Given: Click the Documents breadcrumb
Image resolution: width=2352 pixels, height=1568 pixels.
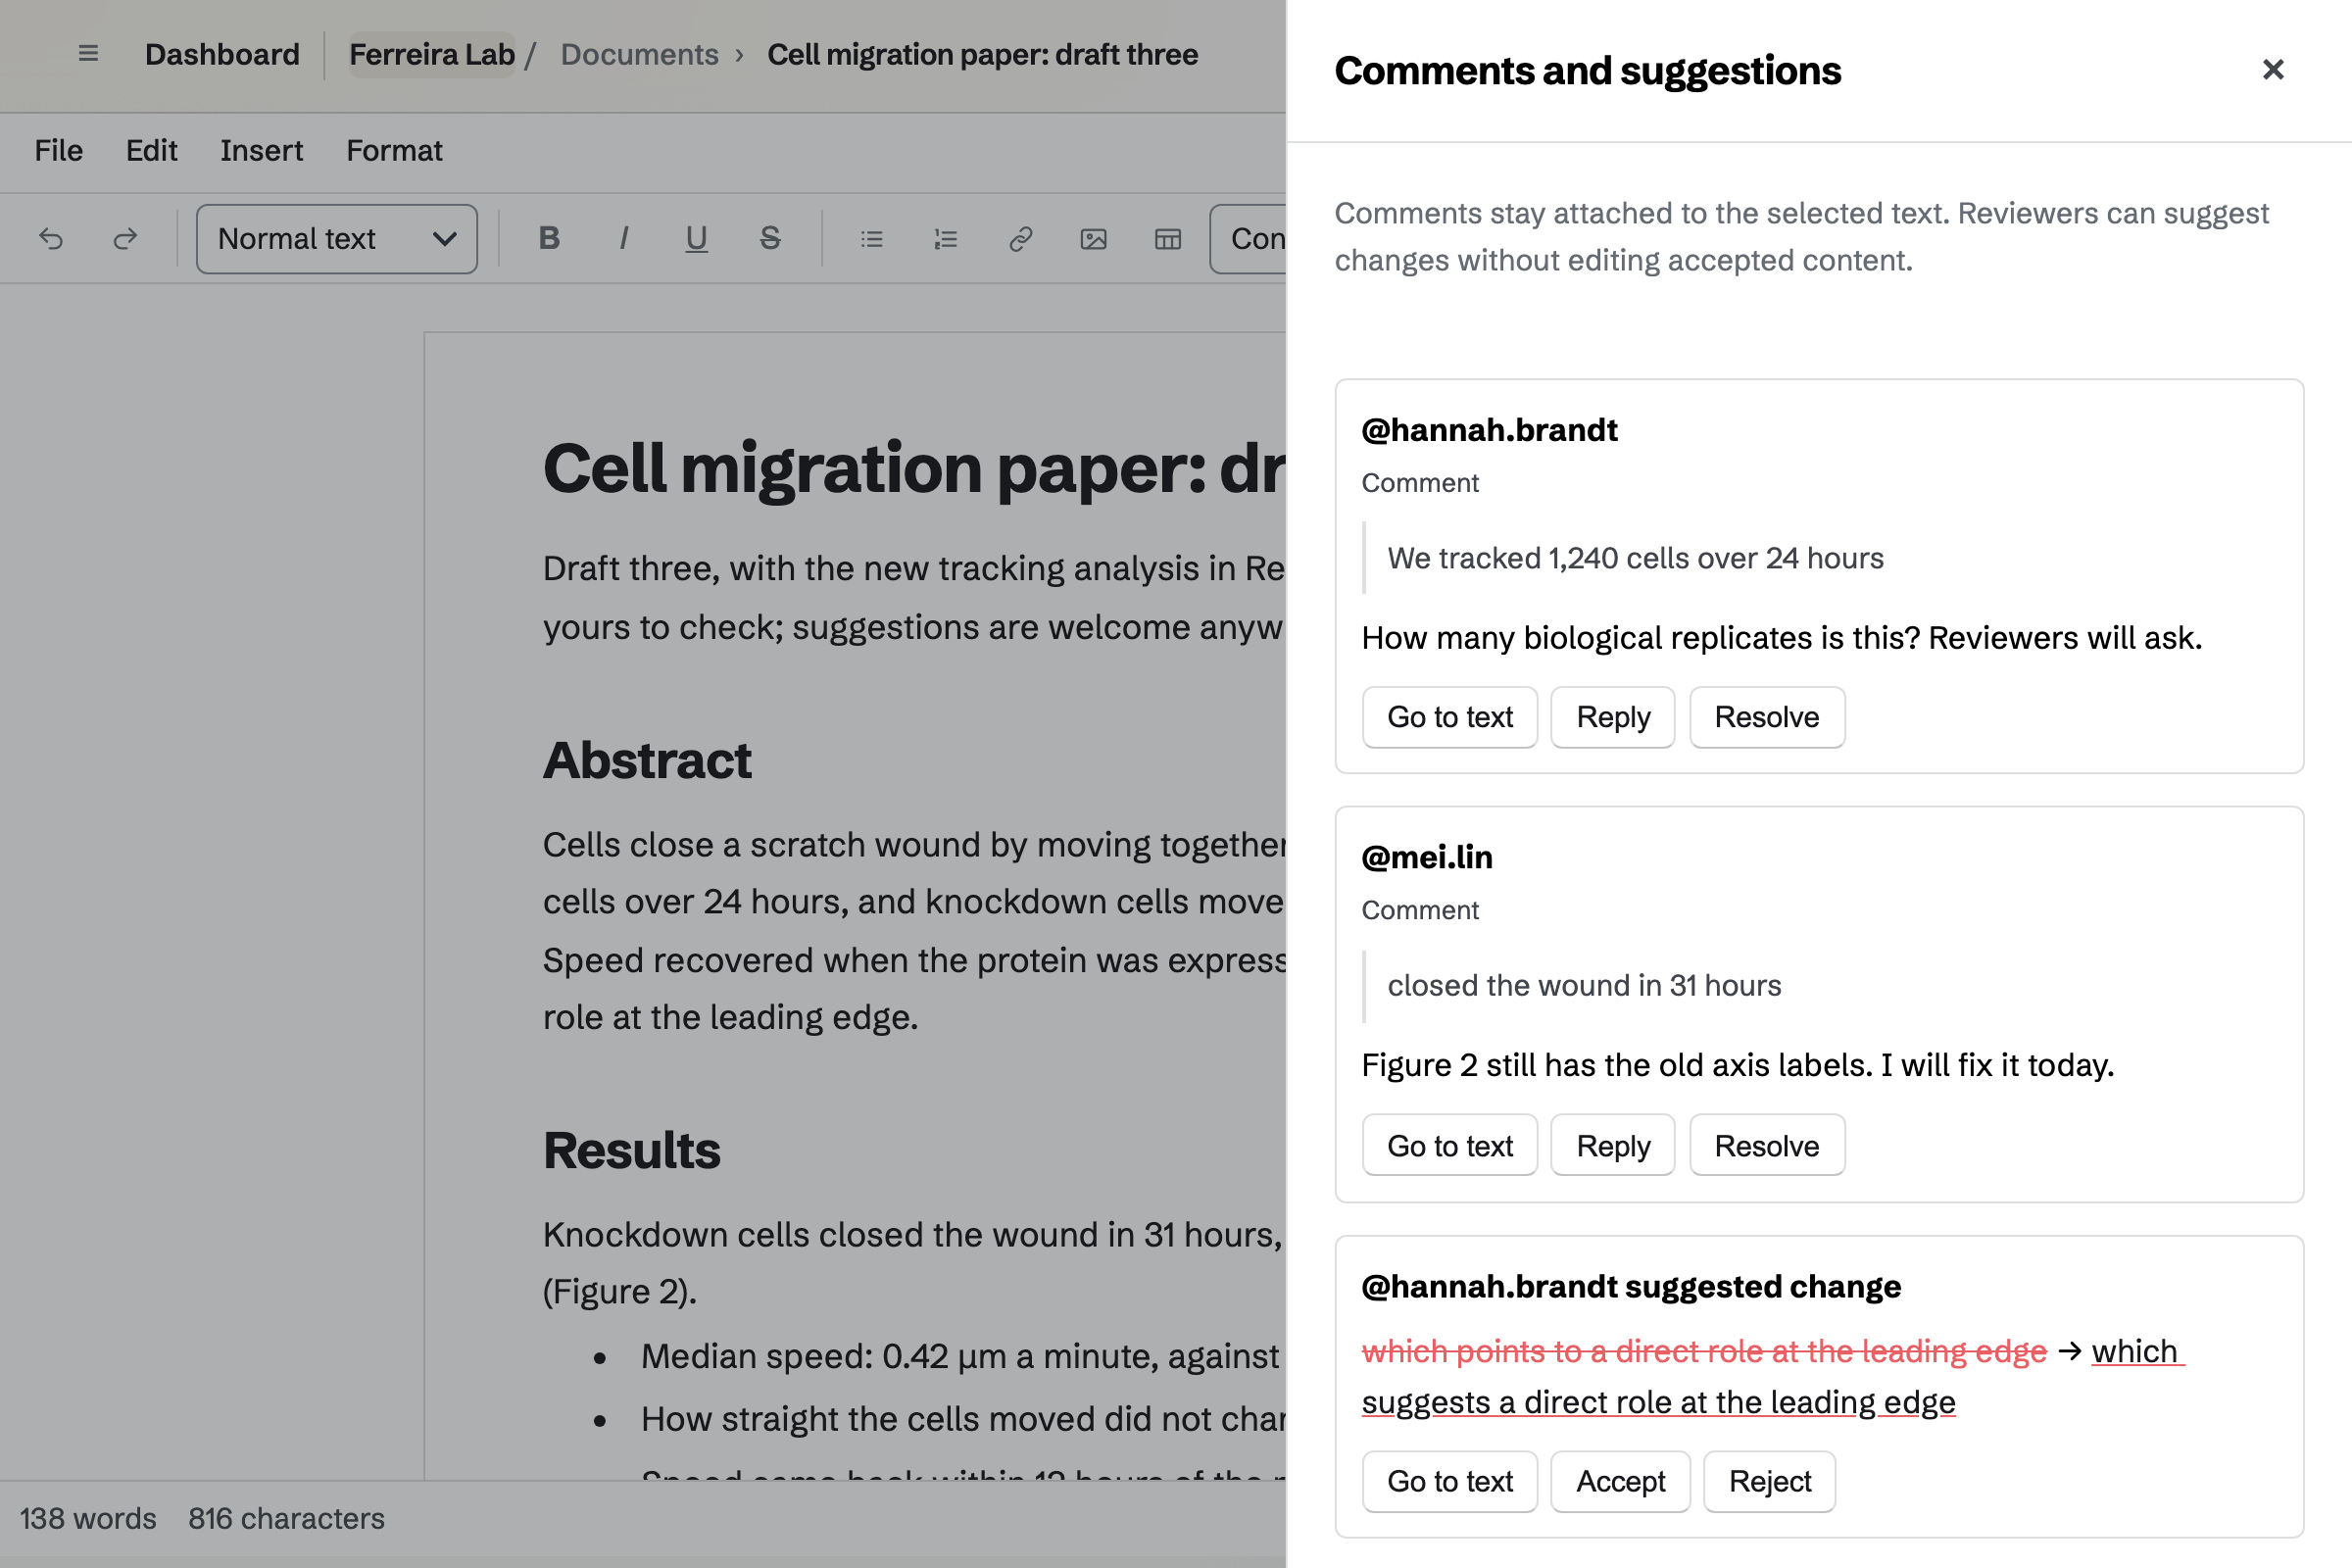Looking at the screenshot, I should 639,54.
